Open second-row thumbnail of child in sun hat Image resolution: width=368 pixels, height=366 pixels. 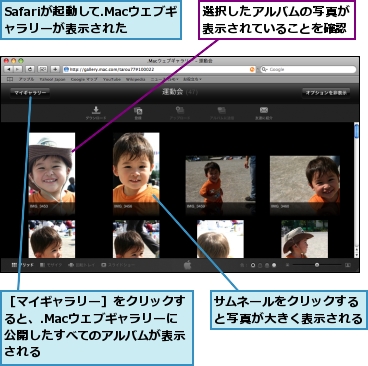click(304, 239)
